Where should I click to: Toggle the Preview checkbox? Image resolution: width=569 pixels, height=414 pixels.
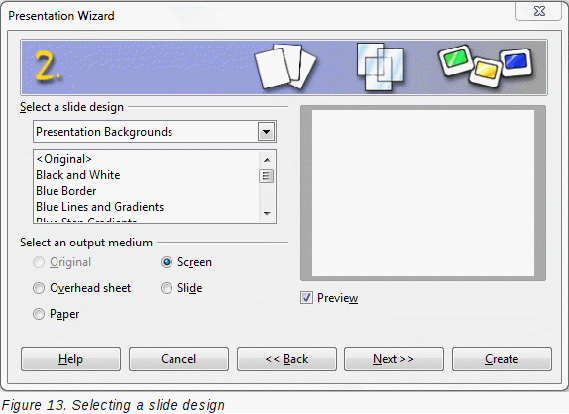pyautogui.click(x=306, y=298)
